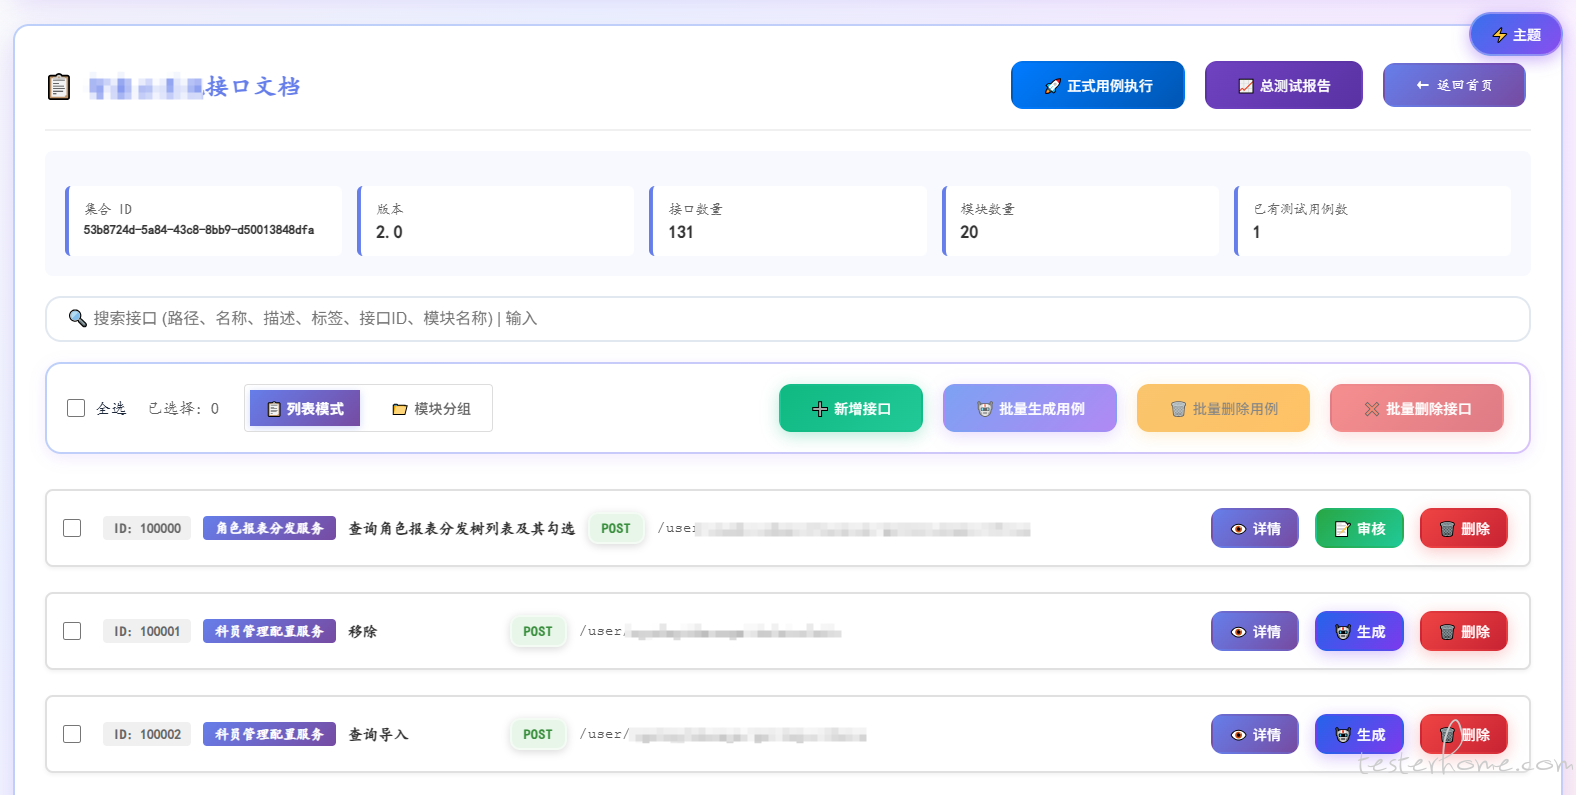Click the 搜索接口 search input field
The image size is (1576, 795).
(787, 319)
